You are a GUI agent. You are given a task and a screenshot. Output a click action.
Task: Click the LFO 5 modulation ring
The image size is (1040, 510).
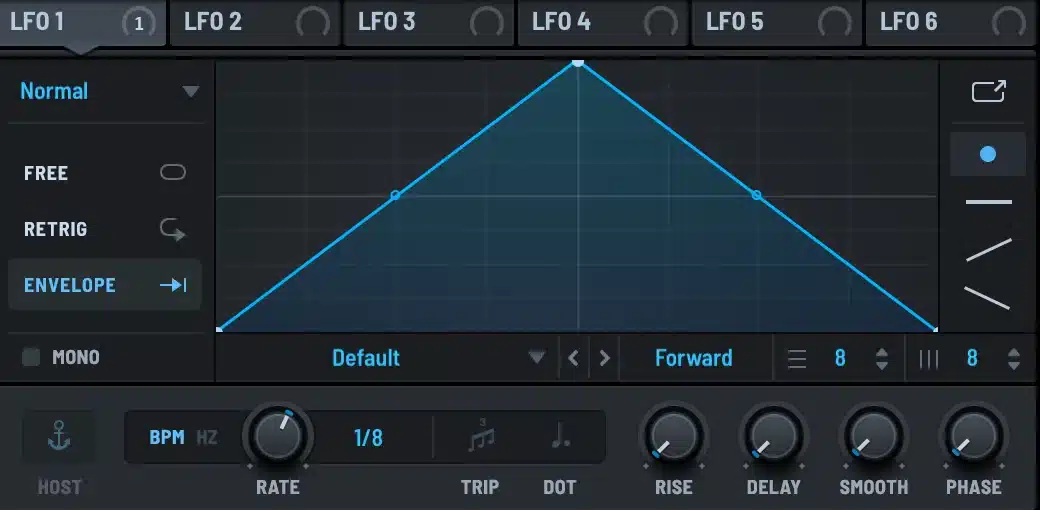coord(834,23)
